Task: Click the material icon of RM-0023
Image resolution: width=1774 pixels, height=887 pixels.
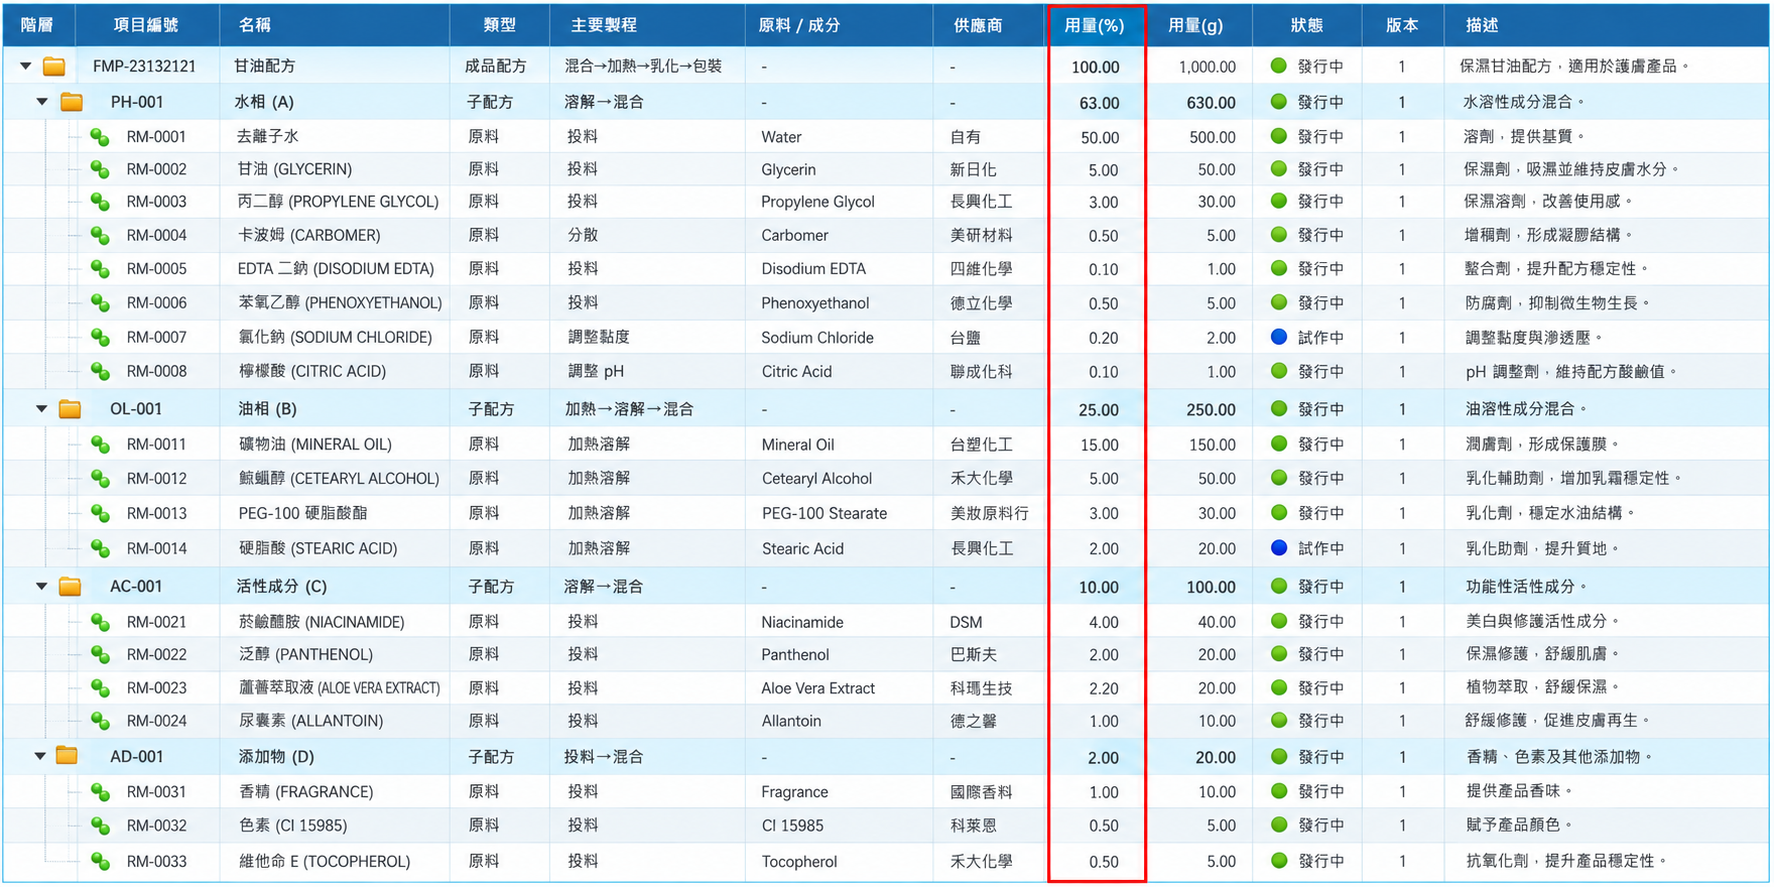Action: 100,689
